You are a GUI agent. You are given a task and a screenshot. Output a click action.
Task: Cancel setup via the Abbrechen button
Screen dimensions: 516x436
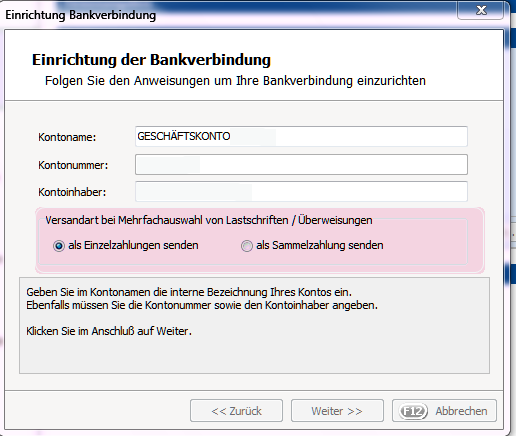coord(444,411)
